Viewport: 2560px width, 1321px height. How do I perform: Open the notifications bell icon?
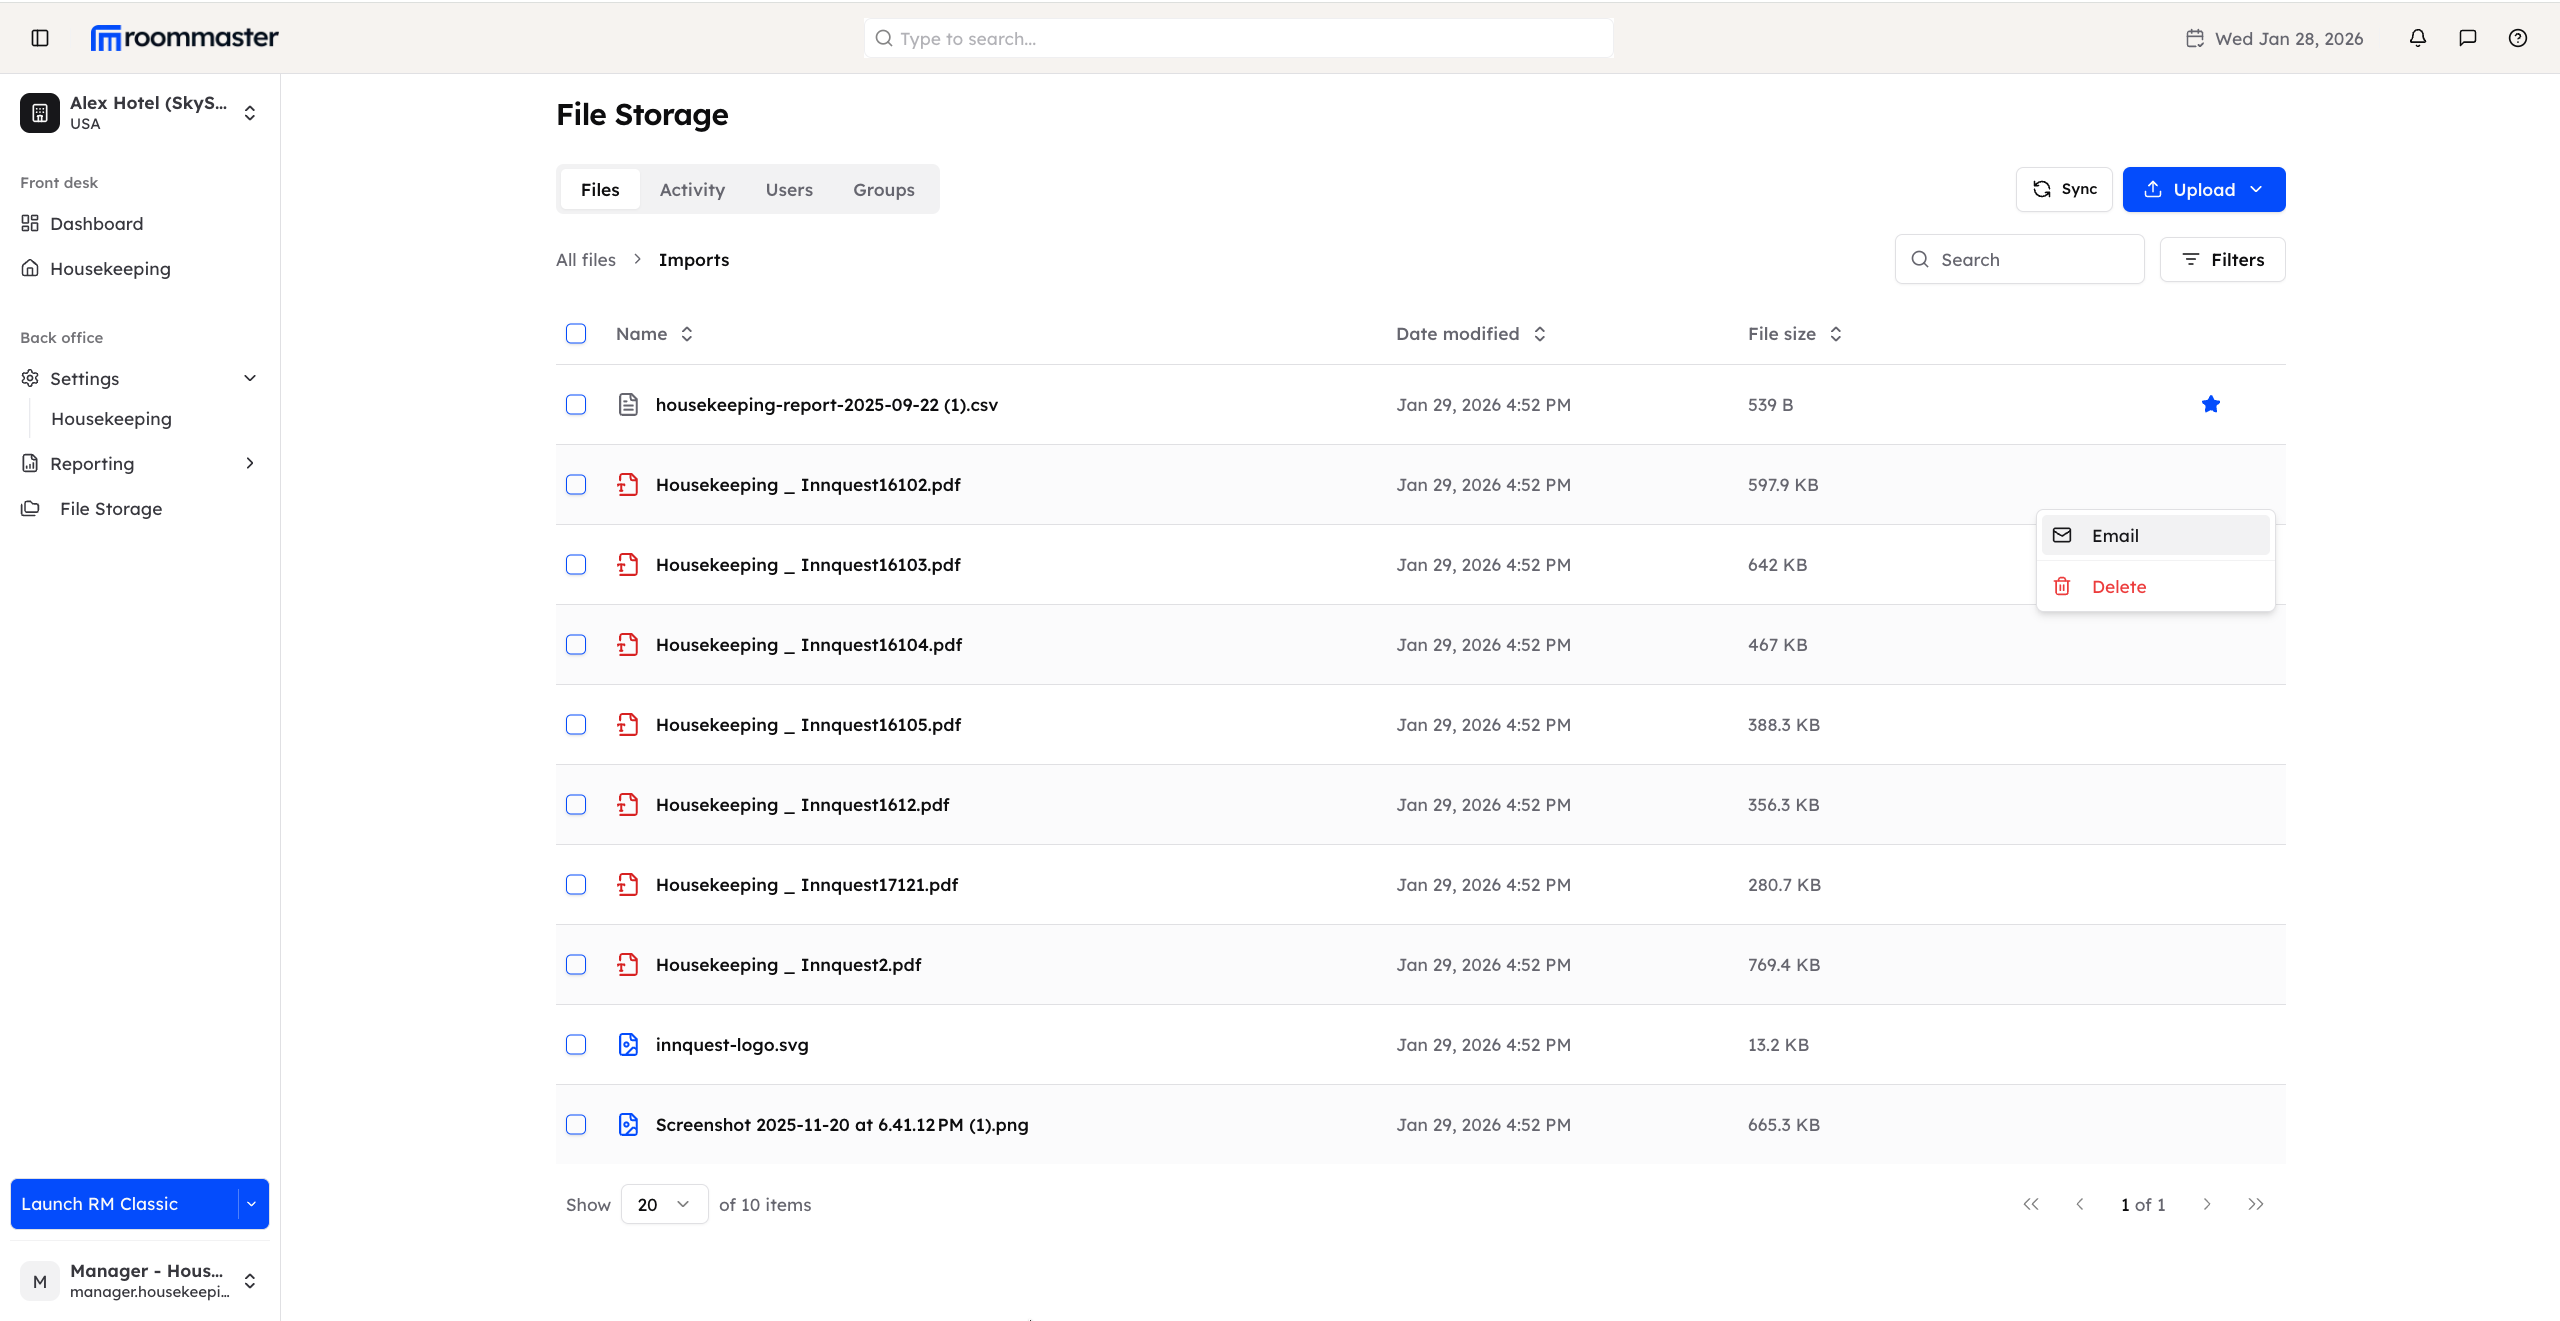coord(2417,38)
